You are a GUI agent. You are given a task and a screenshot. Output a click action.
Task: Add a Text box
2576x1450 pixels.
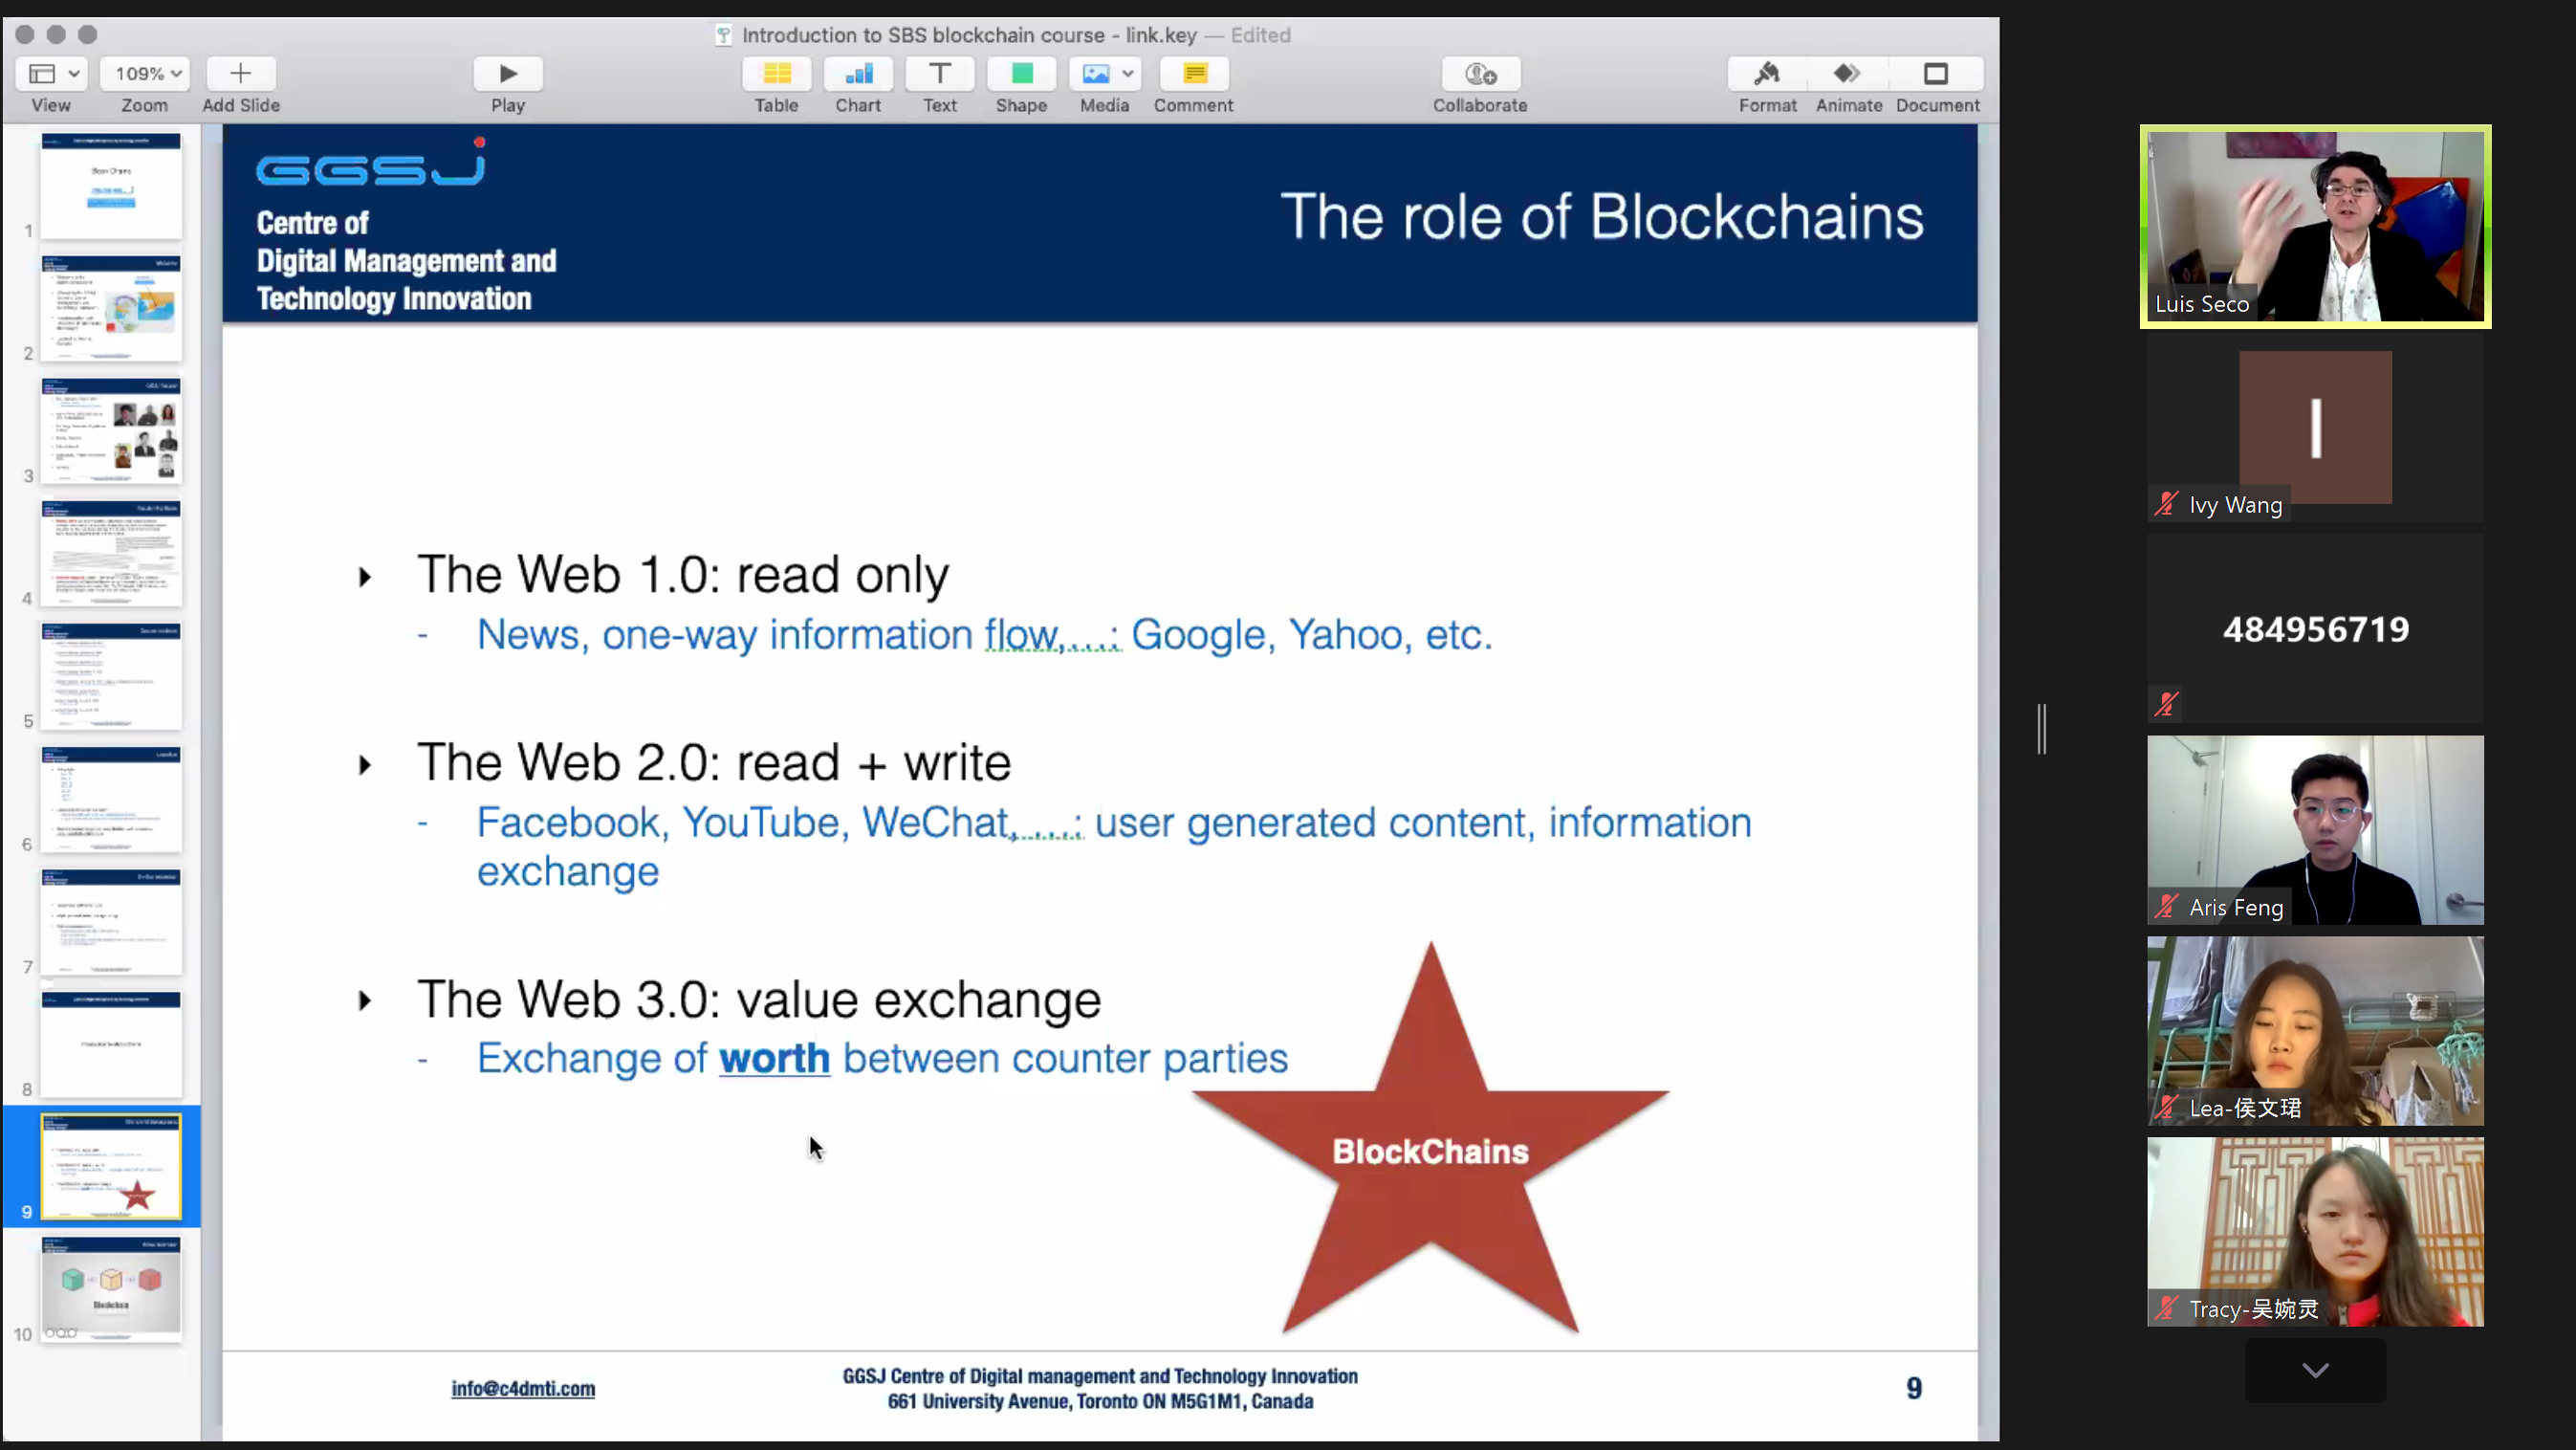(x=939, y=73)
